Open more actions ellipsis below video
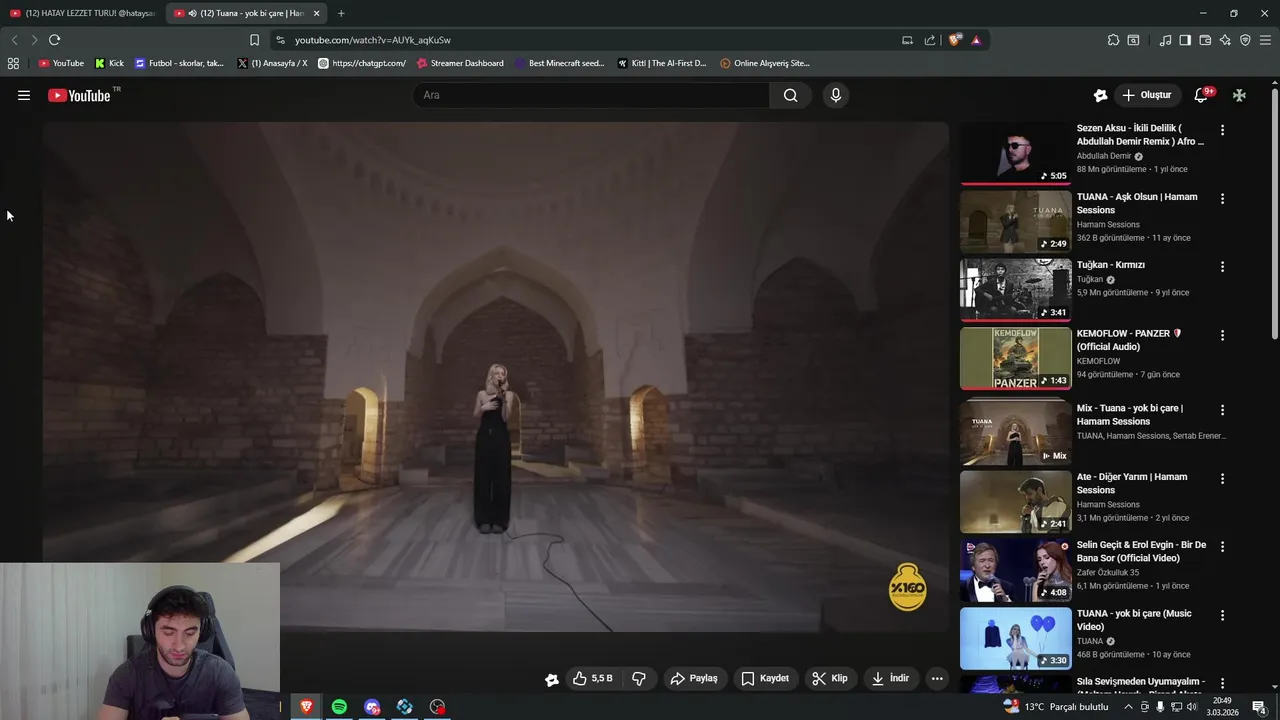The height and width of the screenshot is (720, 1280). coord(937,678)
